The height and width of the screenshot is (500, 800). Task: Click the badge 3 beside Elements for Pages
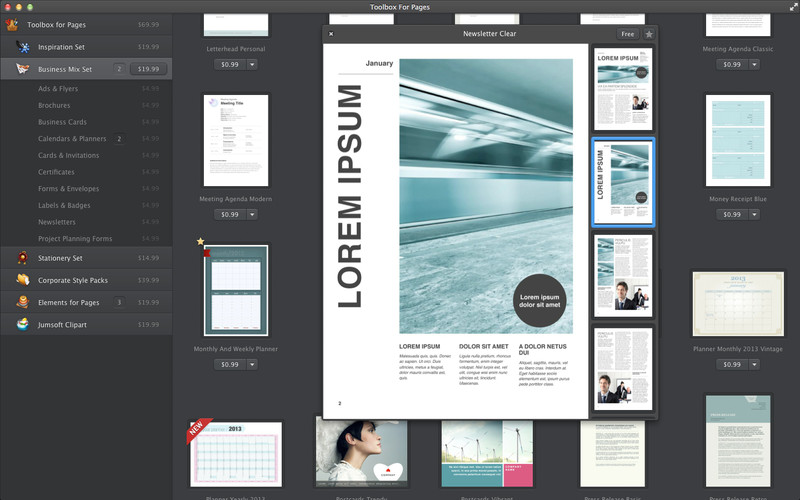pyautogui.click(x=119, y=302)
